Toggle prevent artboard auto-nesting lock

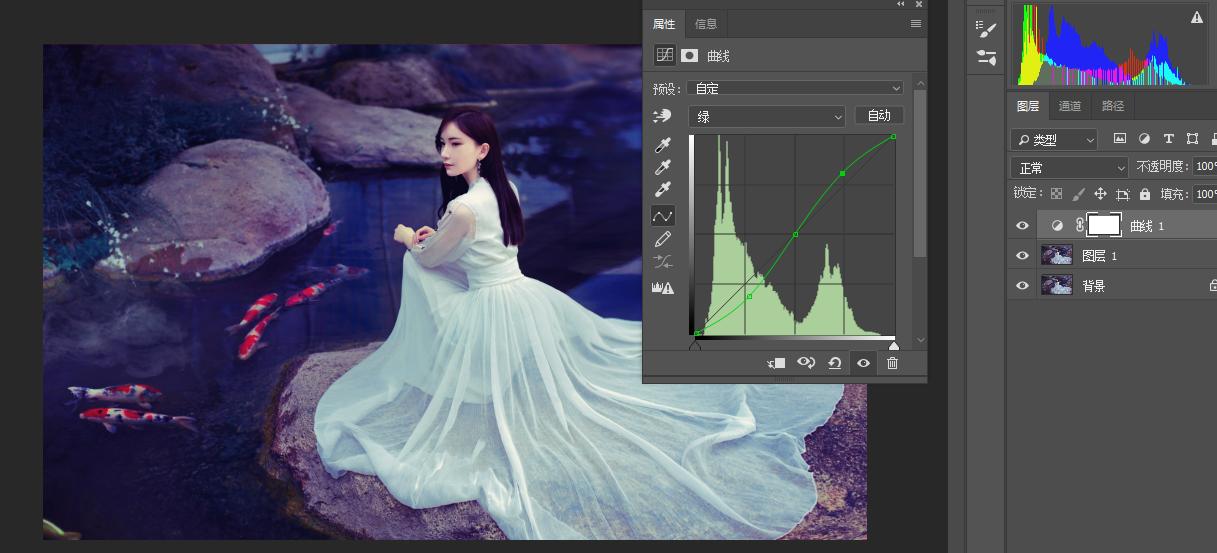coord(1122,194)
